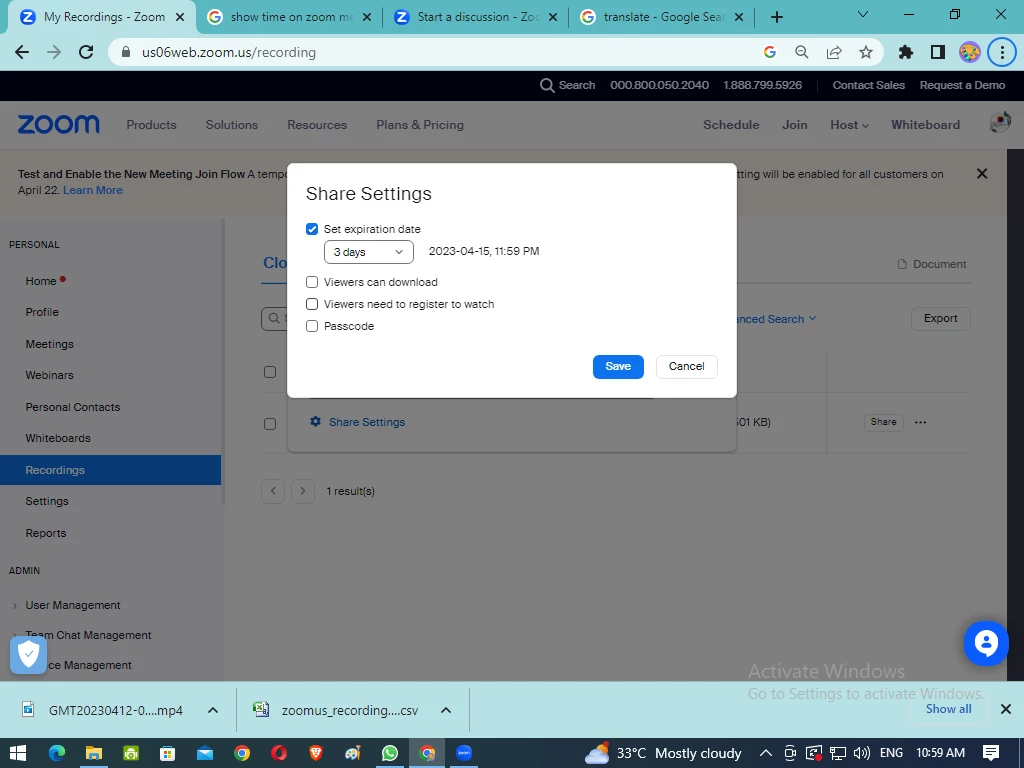Open the Products menu
This screenshot has height=768, width=1024.
[x=152, y=125]
